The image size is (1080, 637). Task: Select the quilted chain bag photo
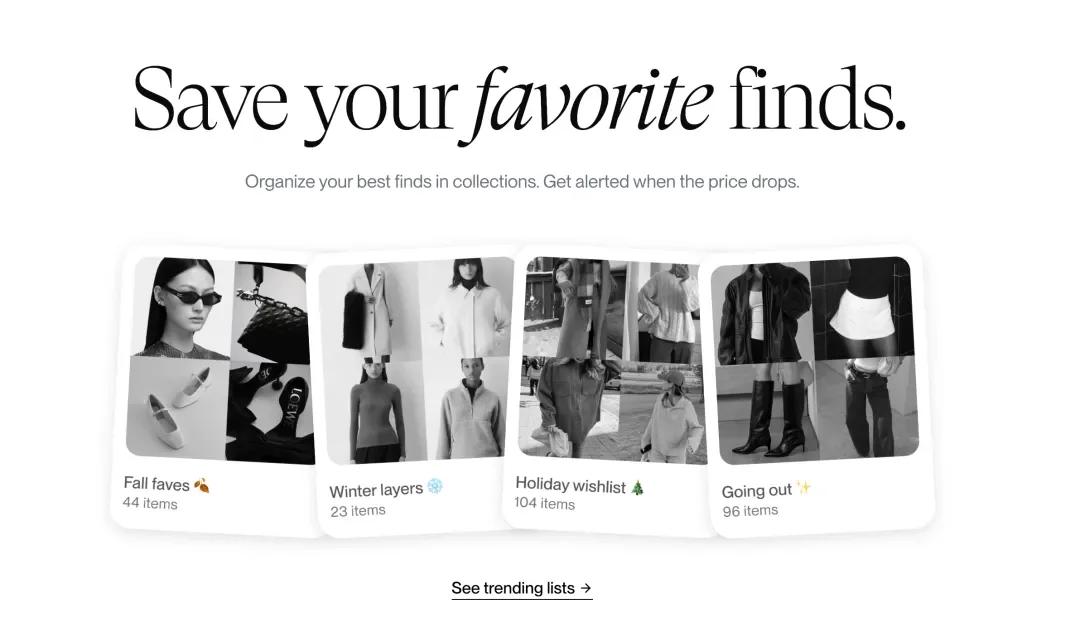click(271, 313)
